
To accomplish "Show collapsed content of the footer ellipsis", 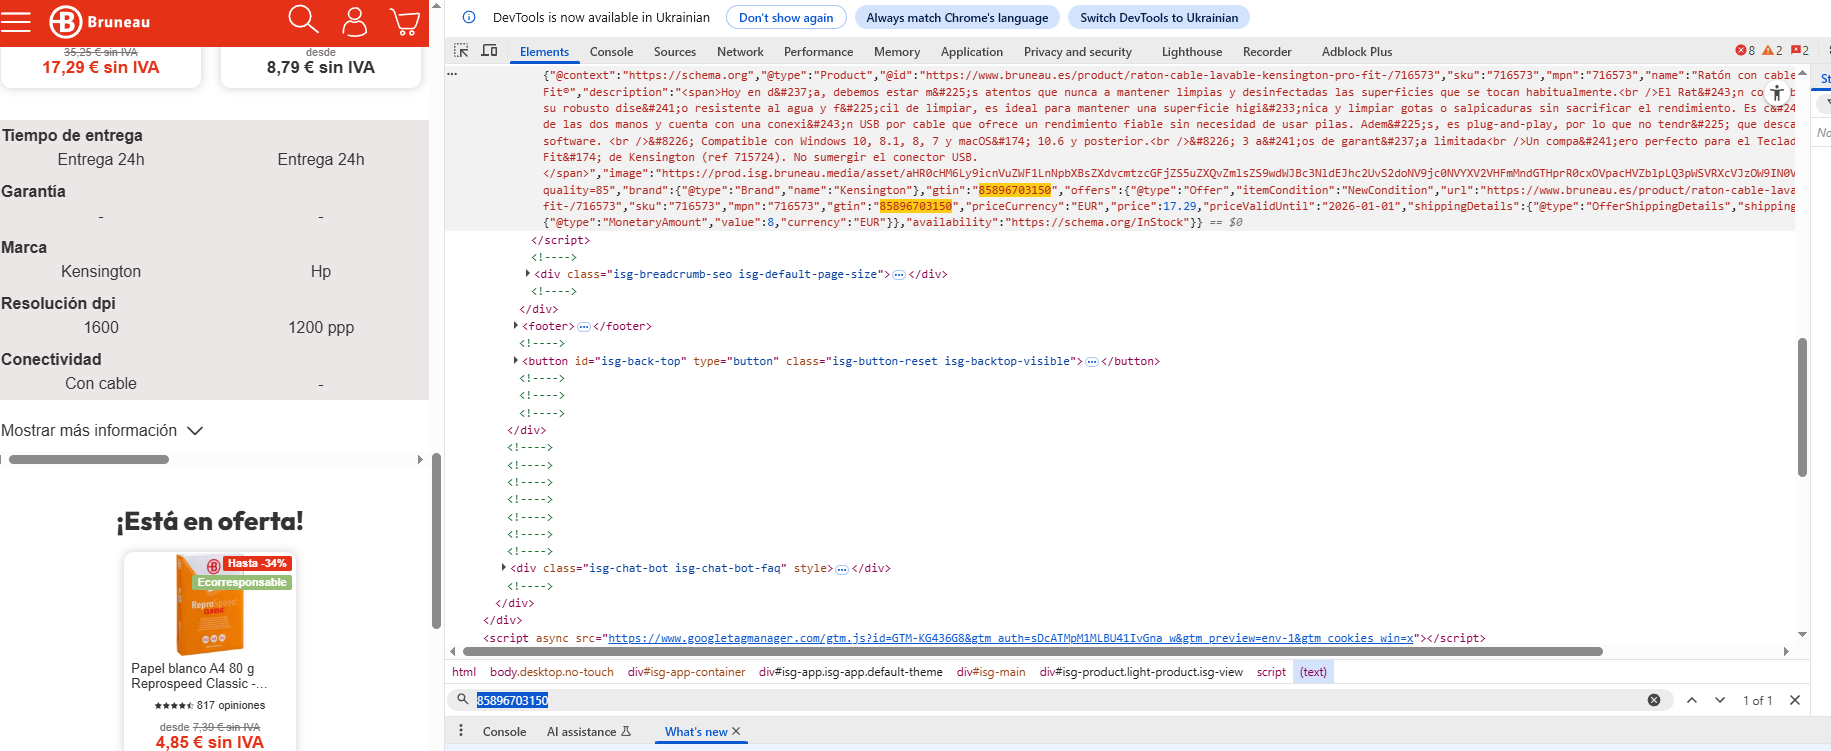I will (x=584, y=327).
